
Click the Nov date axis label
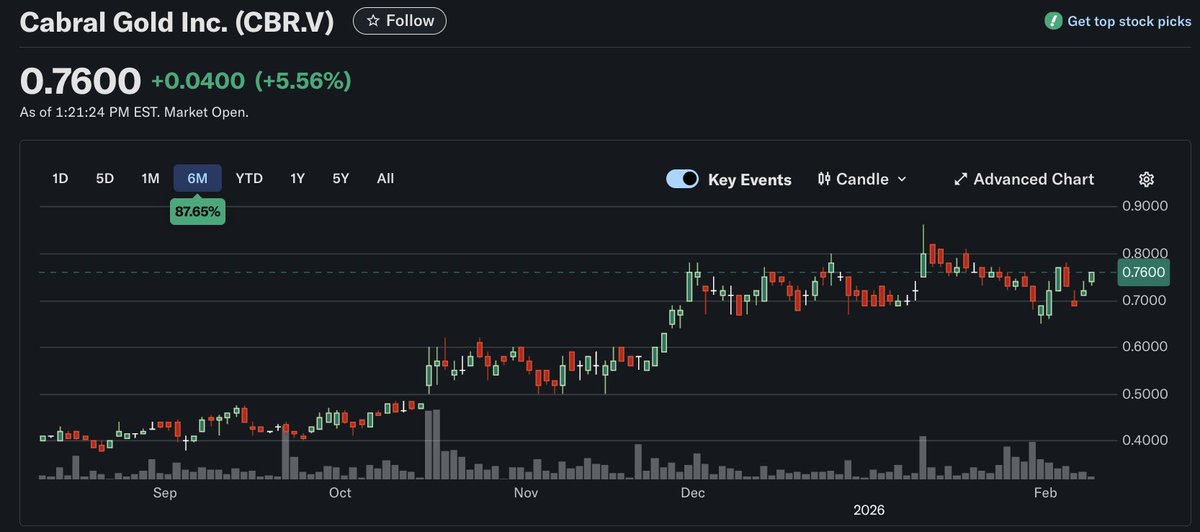pyautogui.click(x=526, y=493)
